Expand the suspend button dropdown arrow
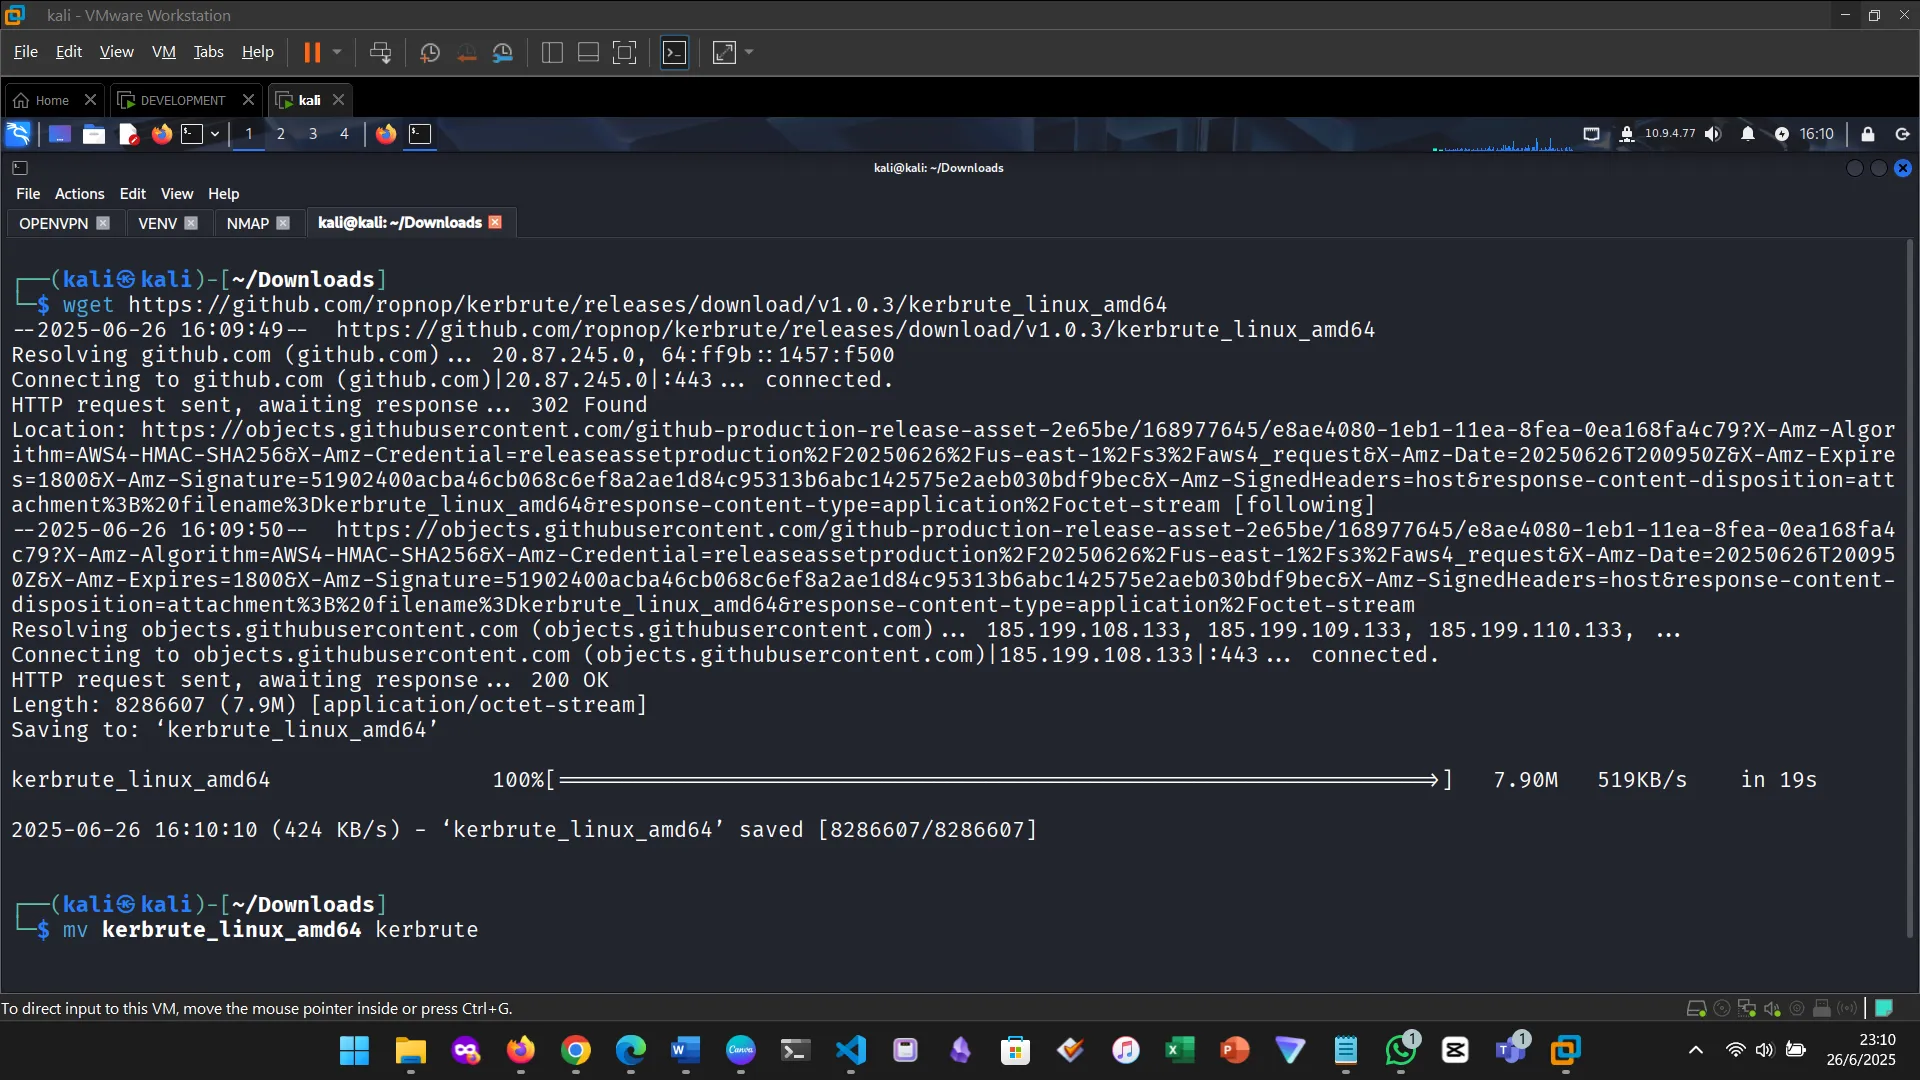 click(x=338, y=52)
